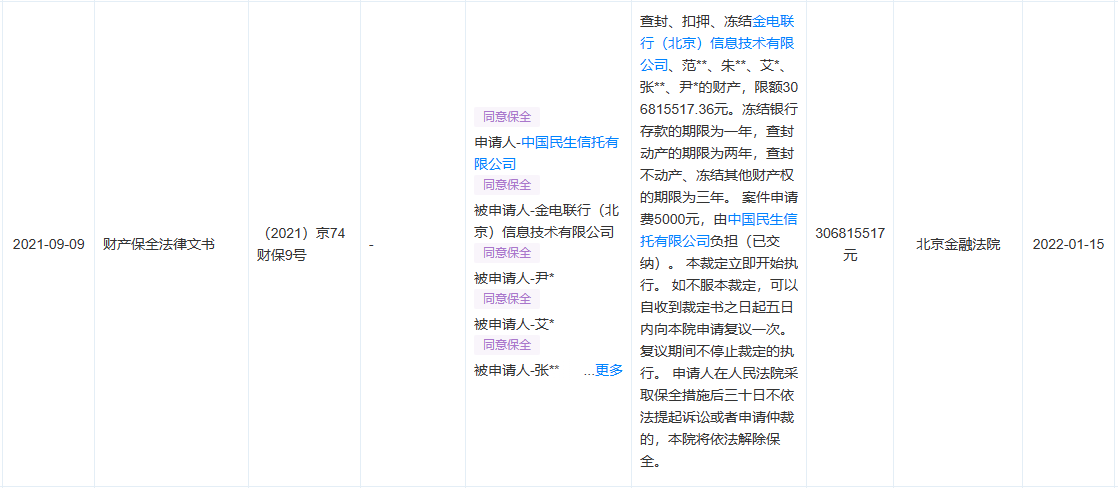The width and height of the screenshot is (1118, 488).
Task: Select document type 财产保全法律文书
Action: 160,244
